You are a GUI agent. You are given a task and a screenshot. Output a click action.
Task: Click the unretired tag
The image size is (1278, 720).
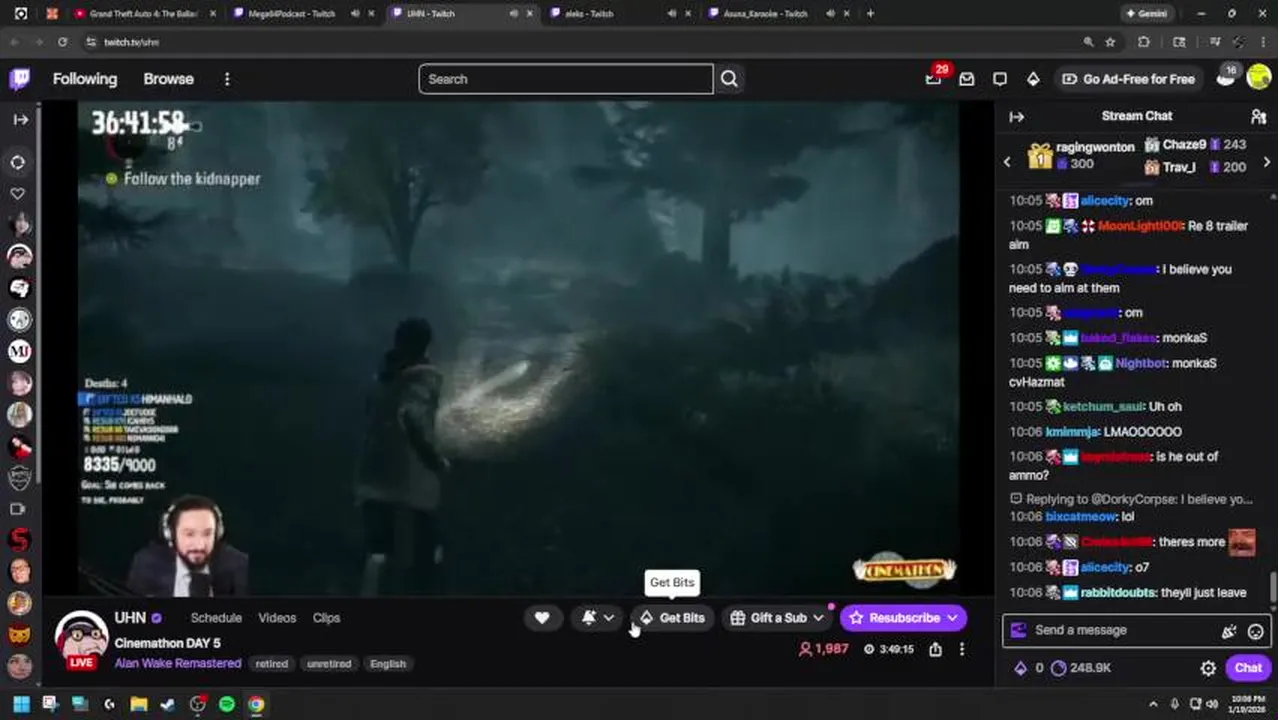tap(328, 664)
